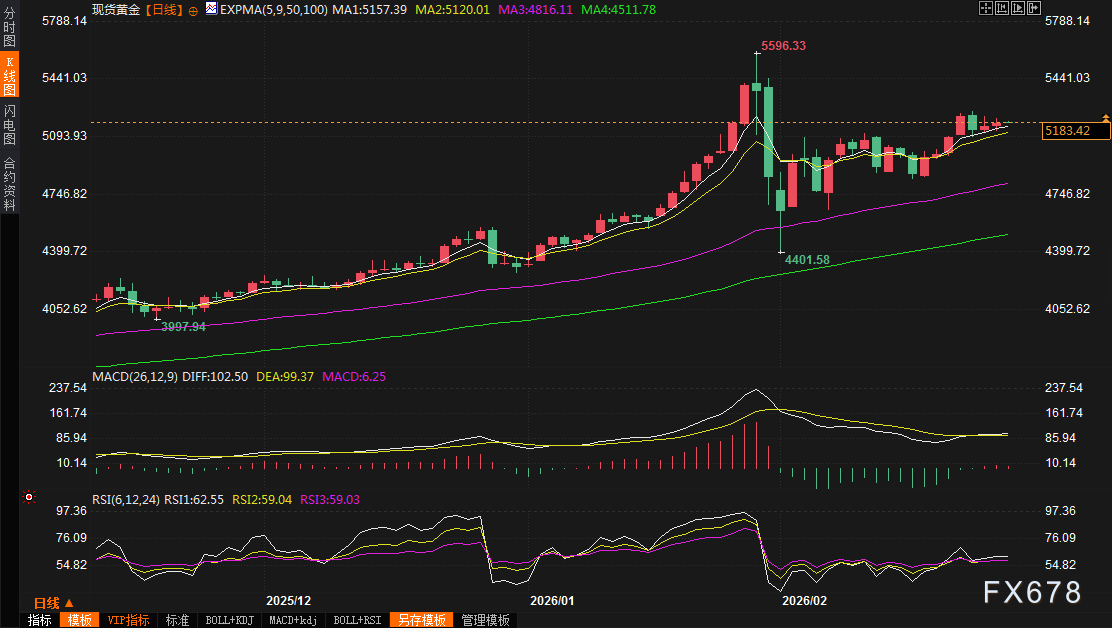Open 合约资料 in the left sidebar

coord(9,183)
